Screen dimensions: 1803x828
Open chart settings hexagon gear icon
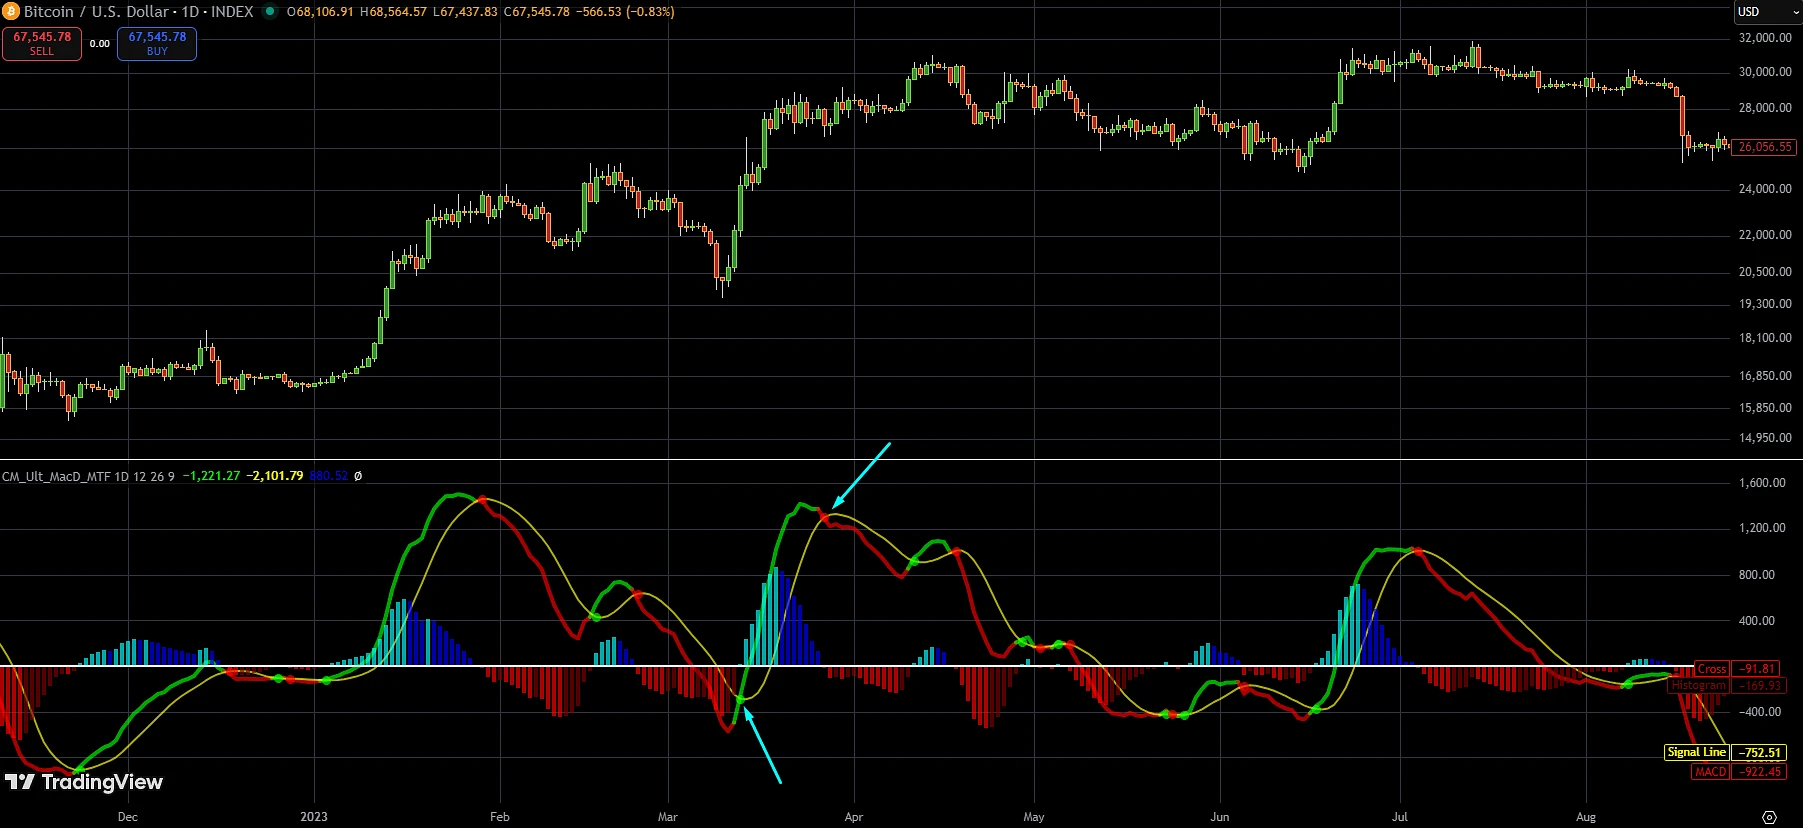(x=1769, y=817)
